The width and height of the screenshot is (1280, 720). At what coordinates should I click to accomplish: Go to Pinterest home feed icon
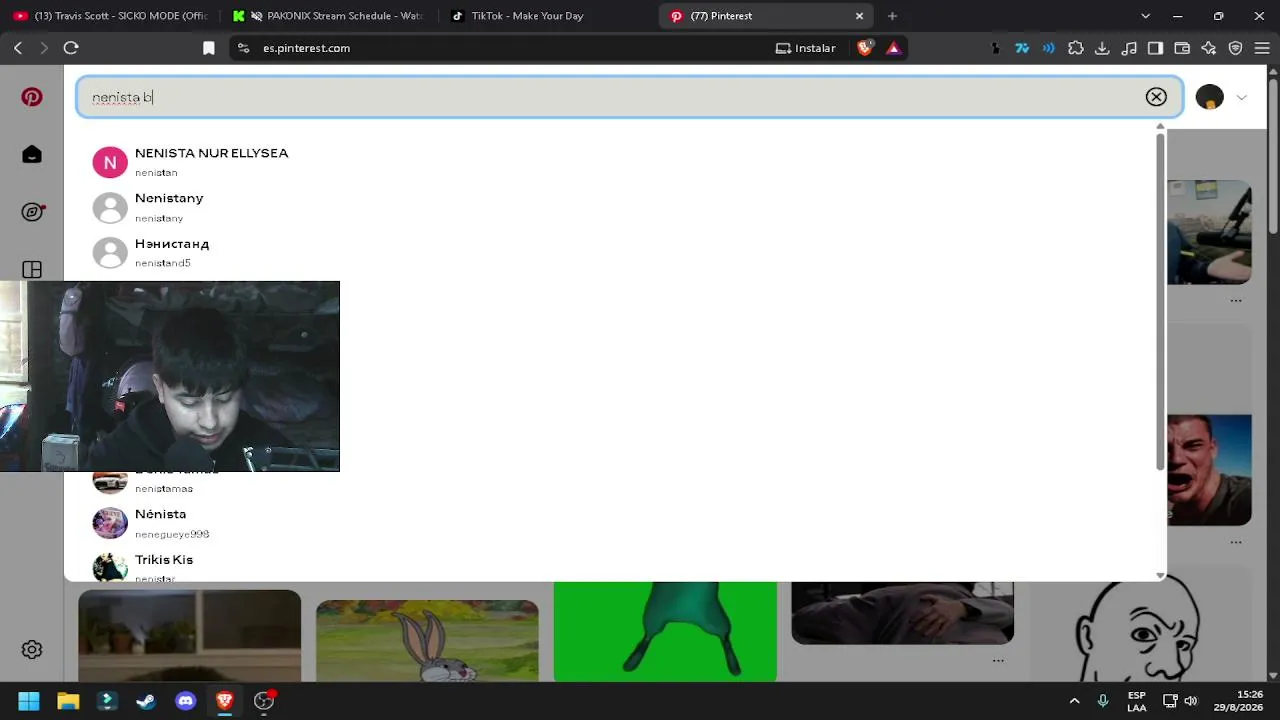coord(32,154)
